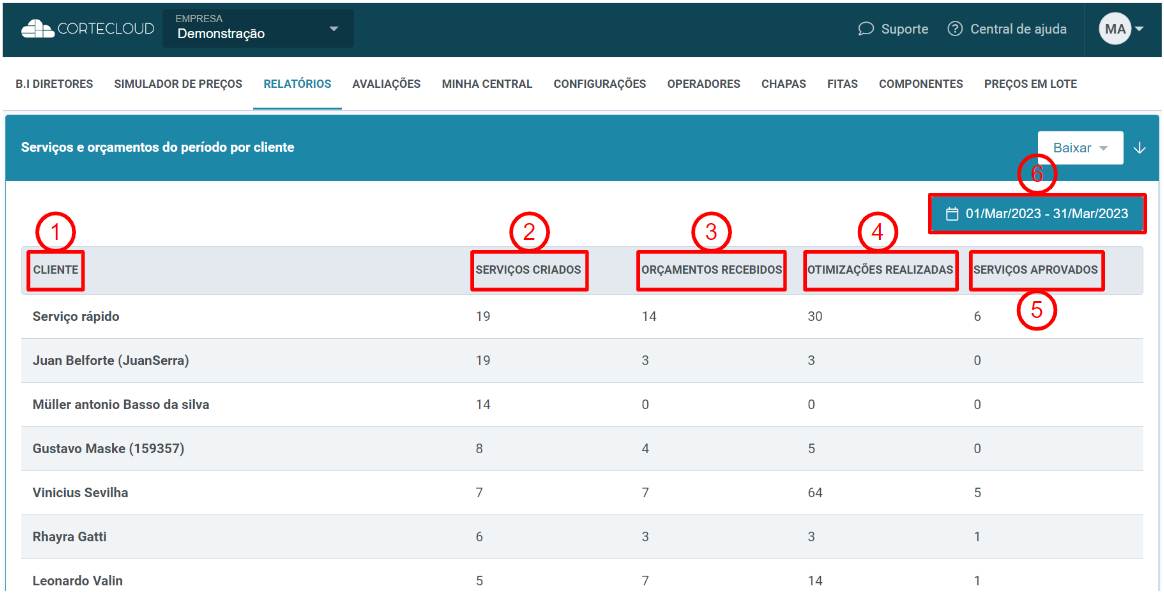This screenshot has width=1164, height=597.
Task: Sort by Serviços Criados column header
Action: pyautogui.click(x=528, y=270)
